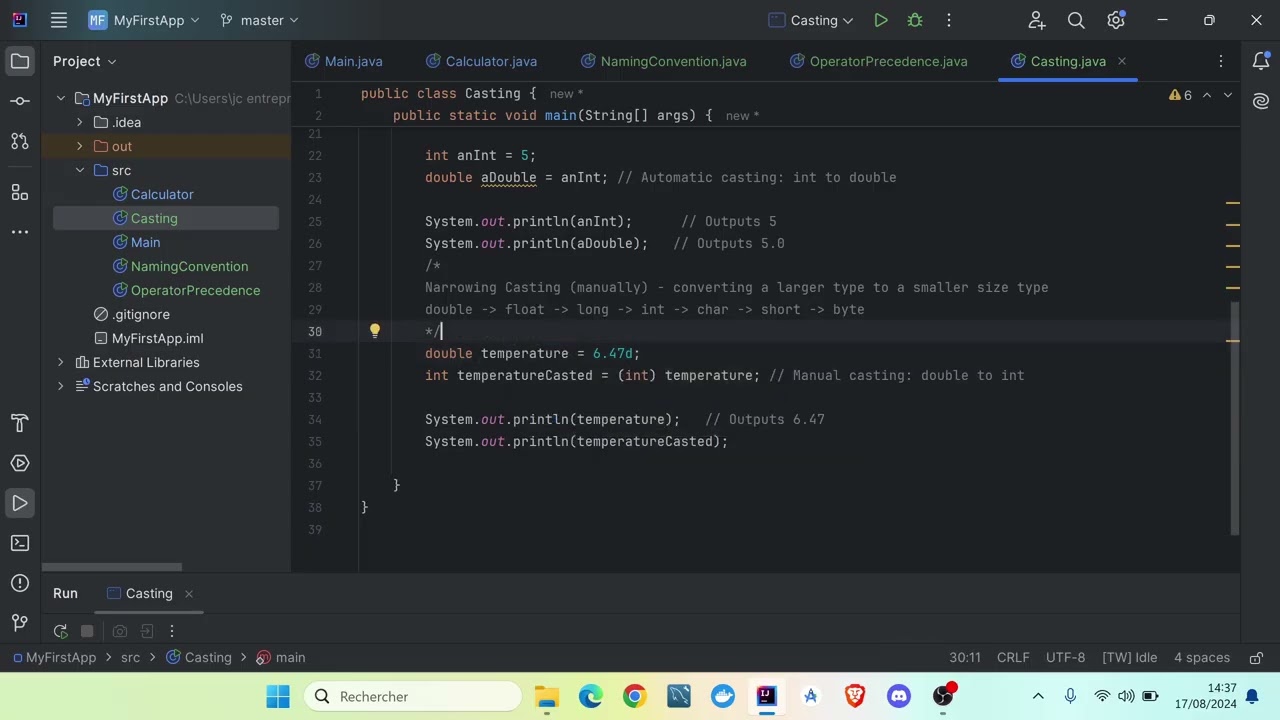Rerun Casting in the Run panel

click(61, 631)
